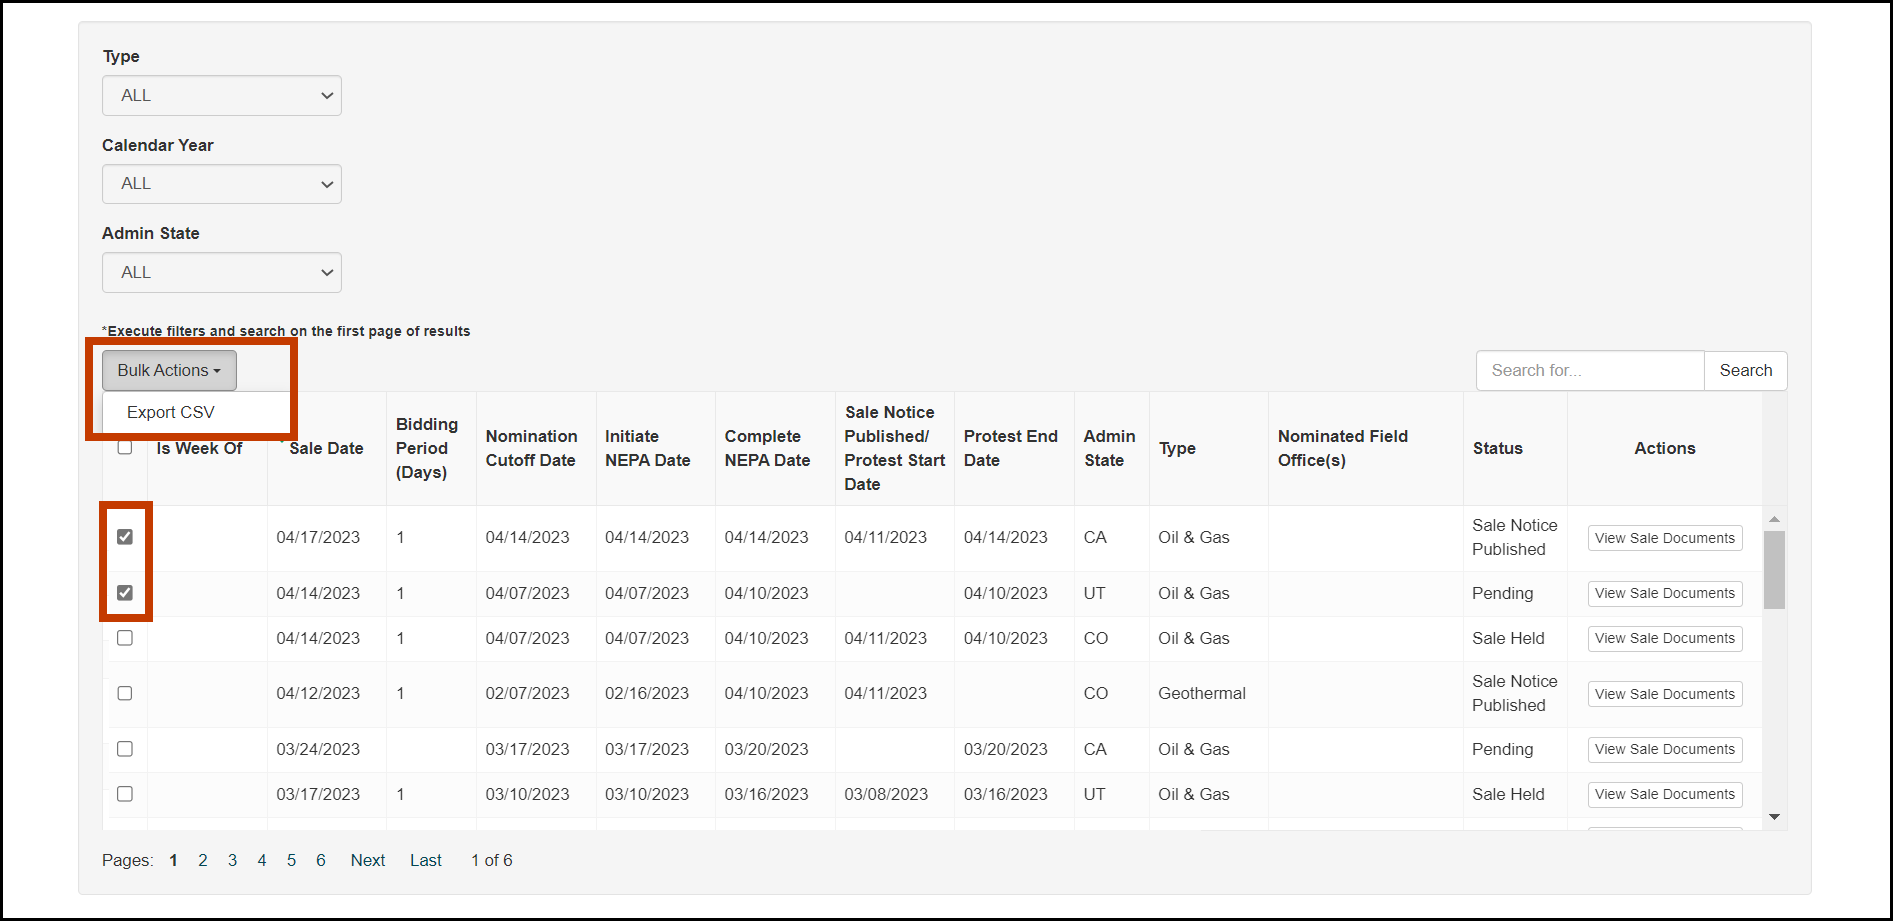The width and height of the screenshot is (1893, 921).
Task: Open the Type dropdown
Action: [221, 95]
